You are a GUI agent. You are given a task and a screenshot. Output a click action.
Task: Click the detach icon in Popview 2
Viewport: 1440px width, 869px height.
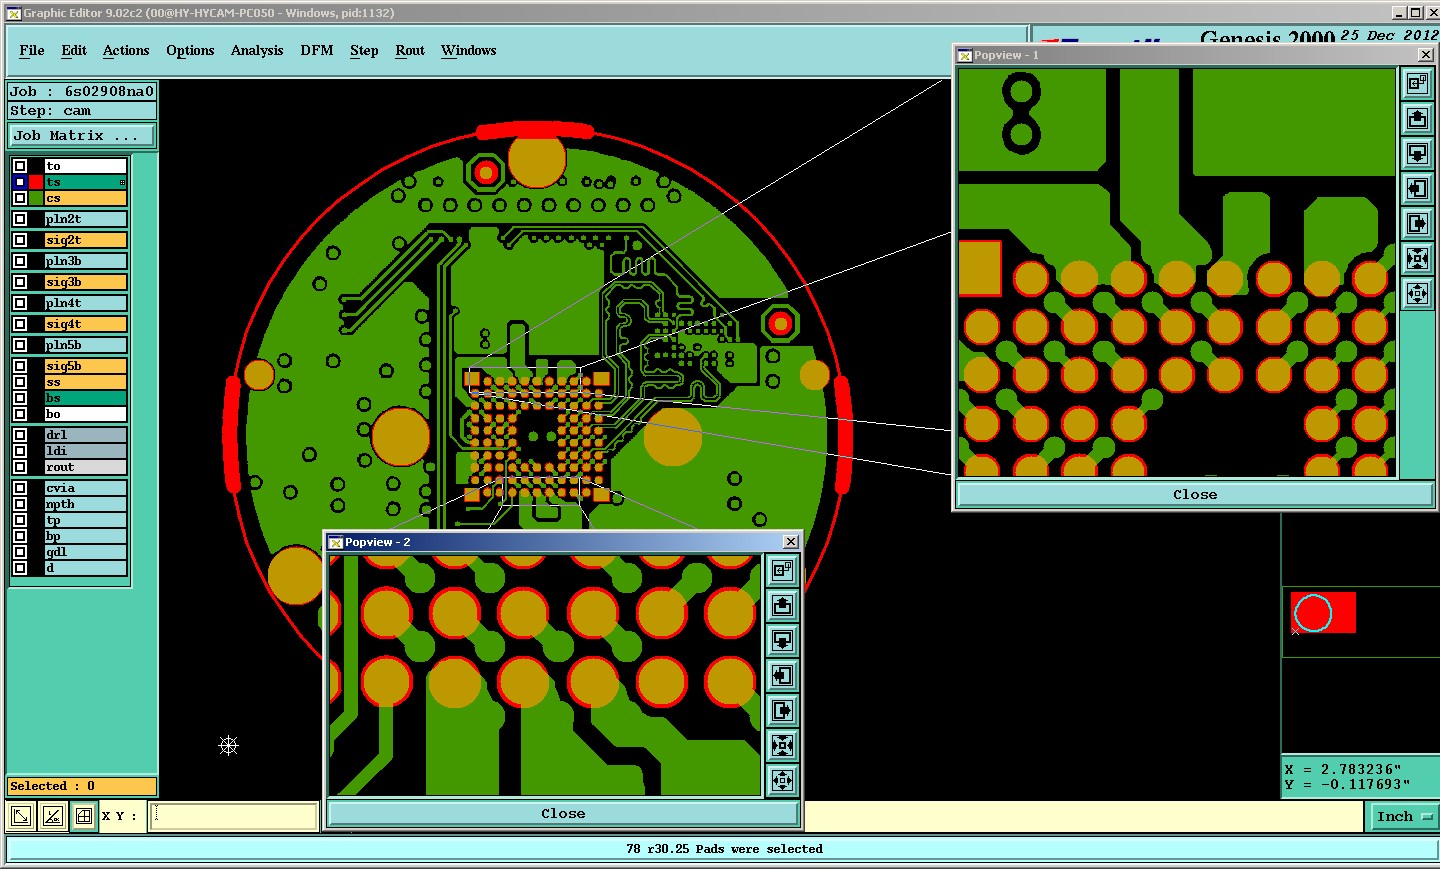(x=782, y=571)
